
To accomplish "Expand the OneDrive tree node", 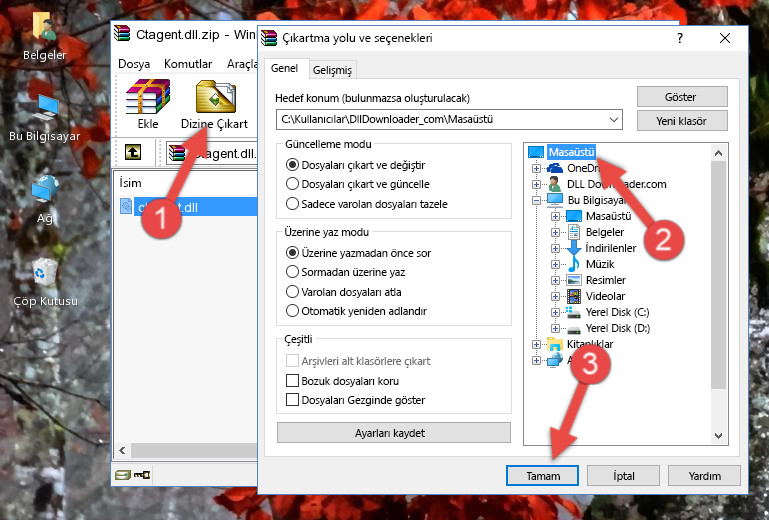I will tap(536, 168).
